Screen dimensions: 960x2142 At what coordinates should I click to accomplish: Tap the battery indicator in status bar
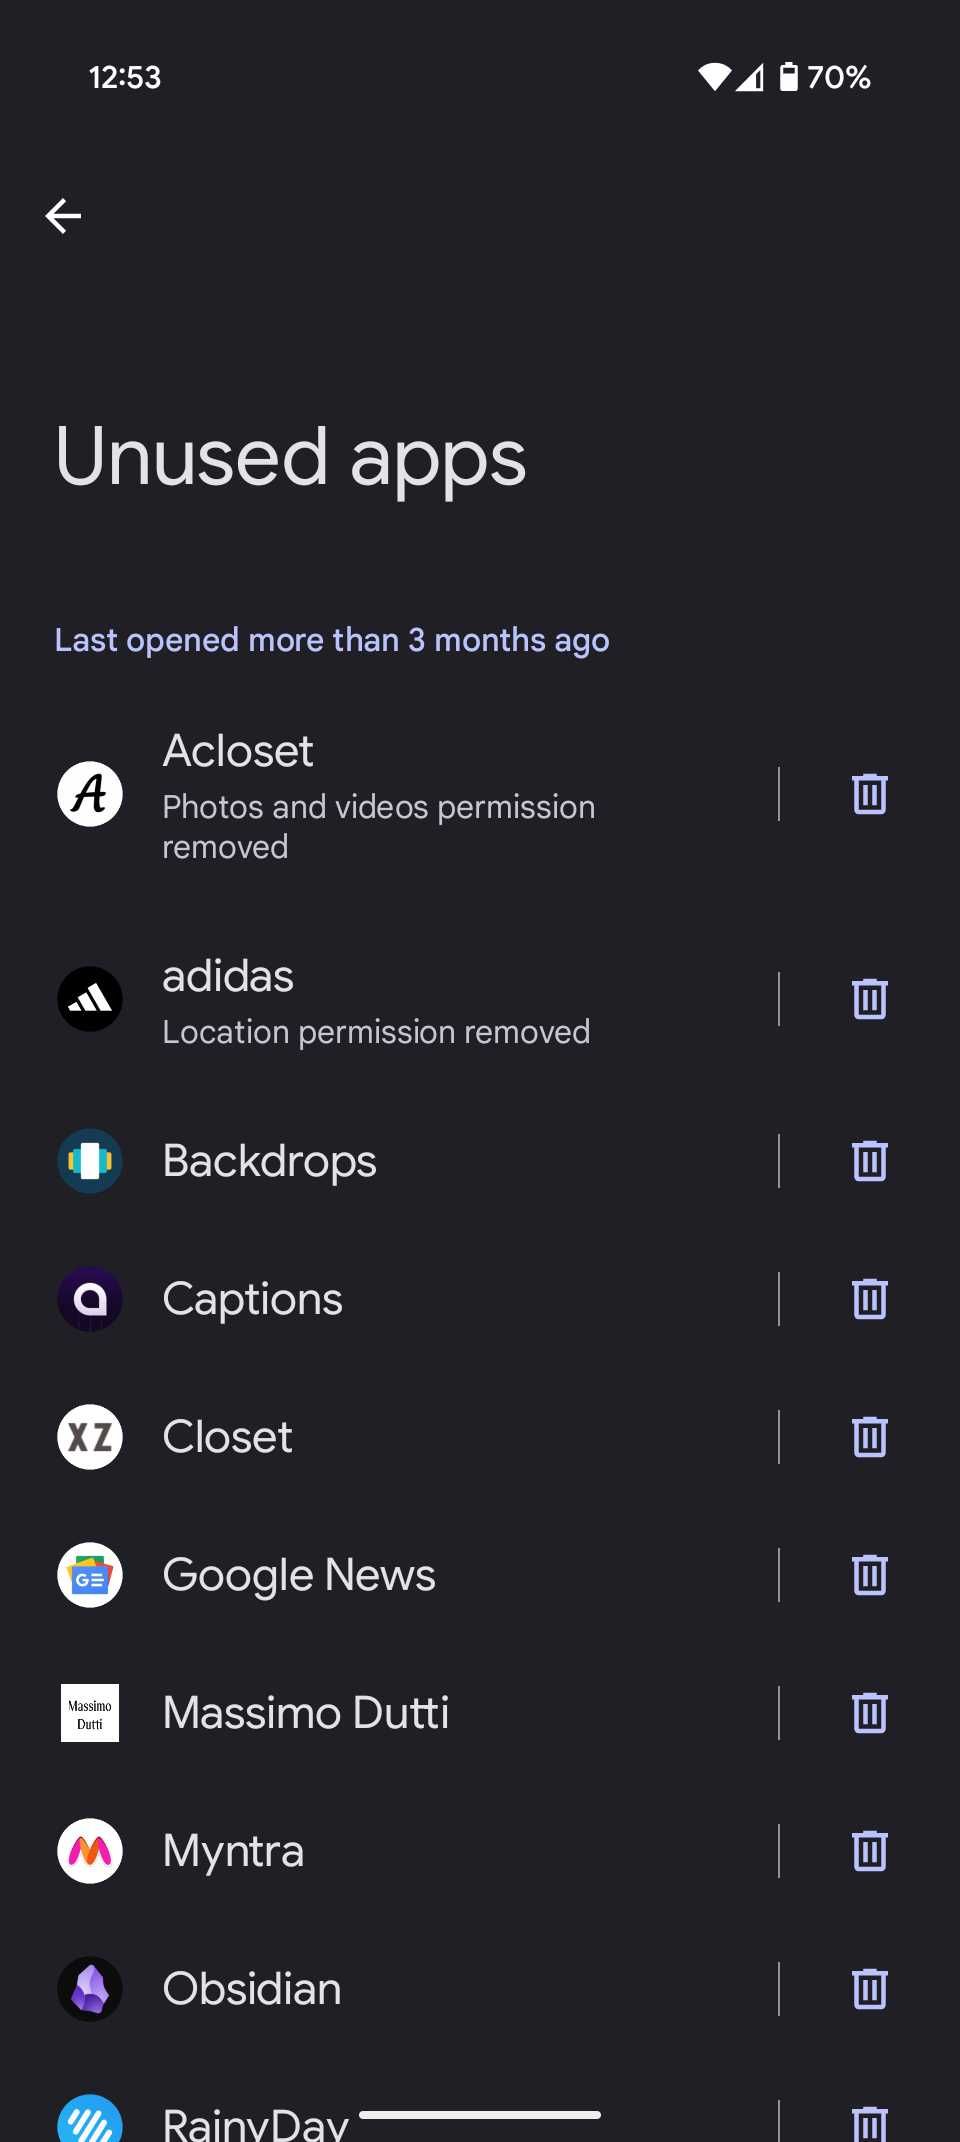(x=789, y=77)
